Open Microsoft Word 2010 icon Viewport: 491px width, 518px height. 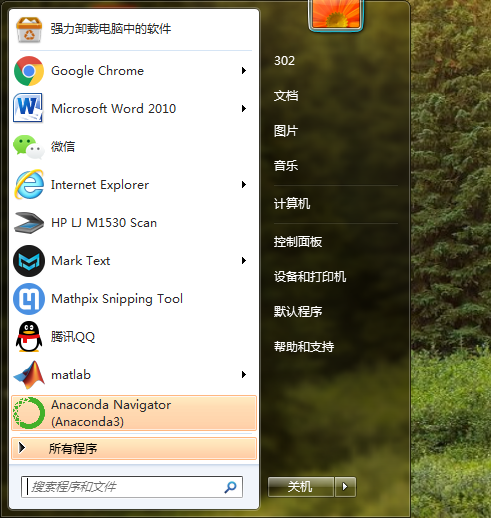coord(28,108)
